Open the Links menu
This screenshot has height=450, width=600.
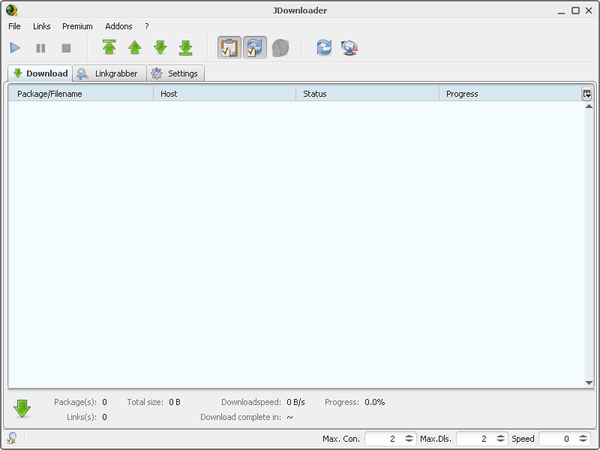(41, 26)
